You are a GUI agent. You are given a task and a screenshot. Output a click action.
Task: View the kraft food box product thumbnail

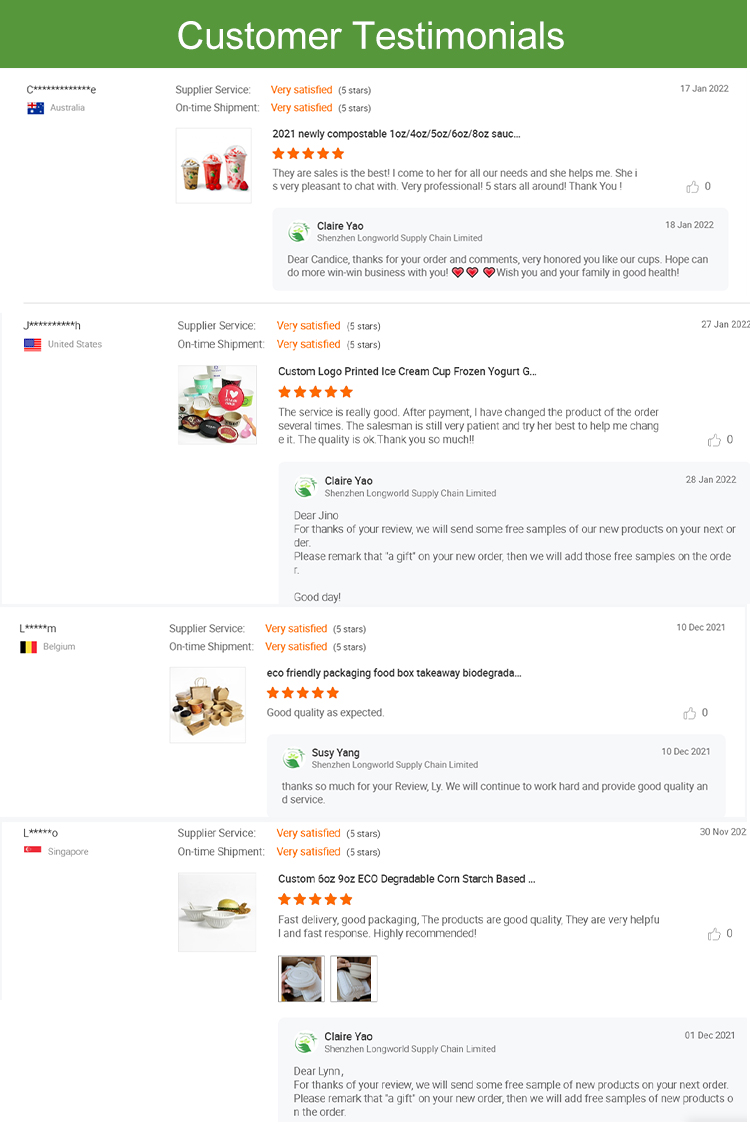207,705
